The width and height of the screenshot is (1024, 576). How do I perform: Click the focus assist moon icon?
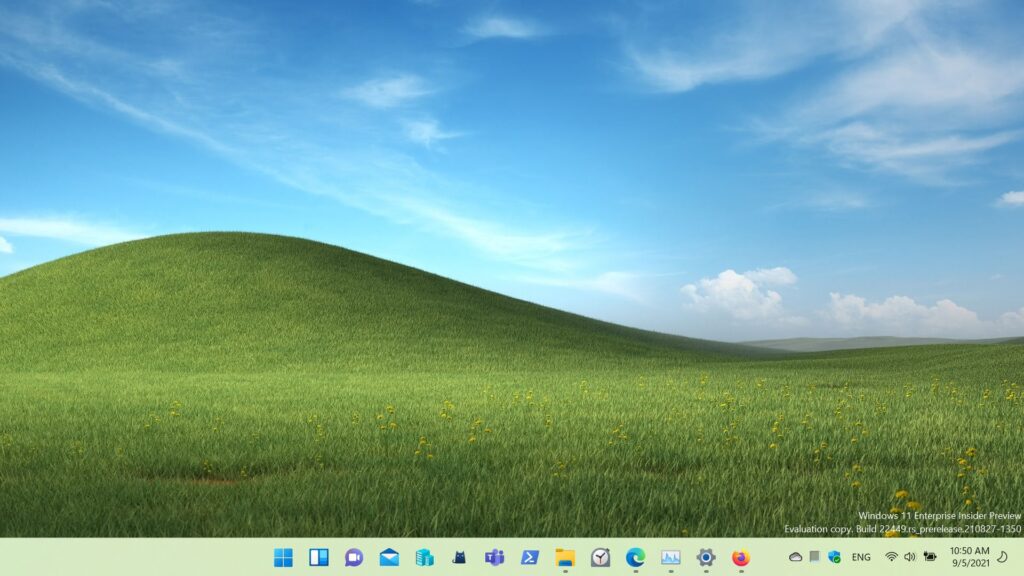[1003, 557]
